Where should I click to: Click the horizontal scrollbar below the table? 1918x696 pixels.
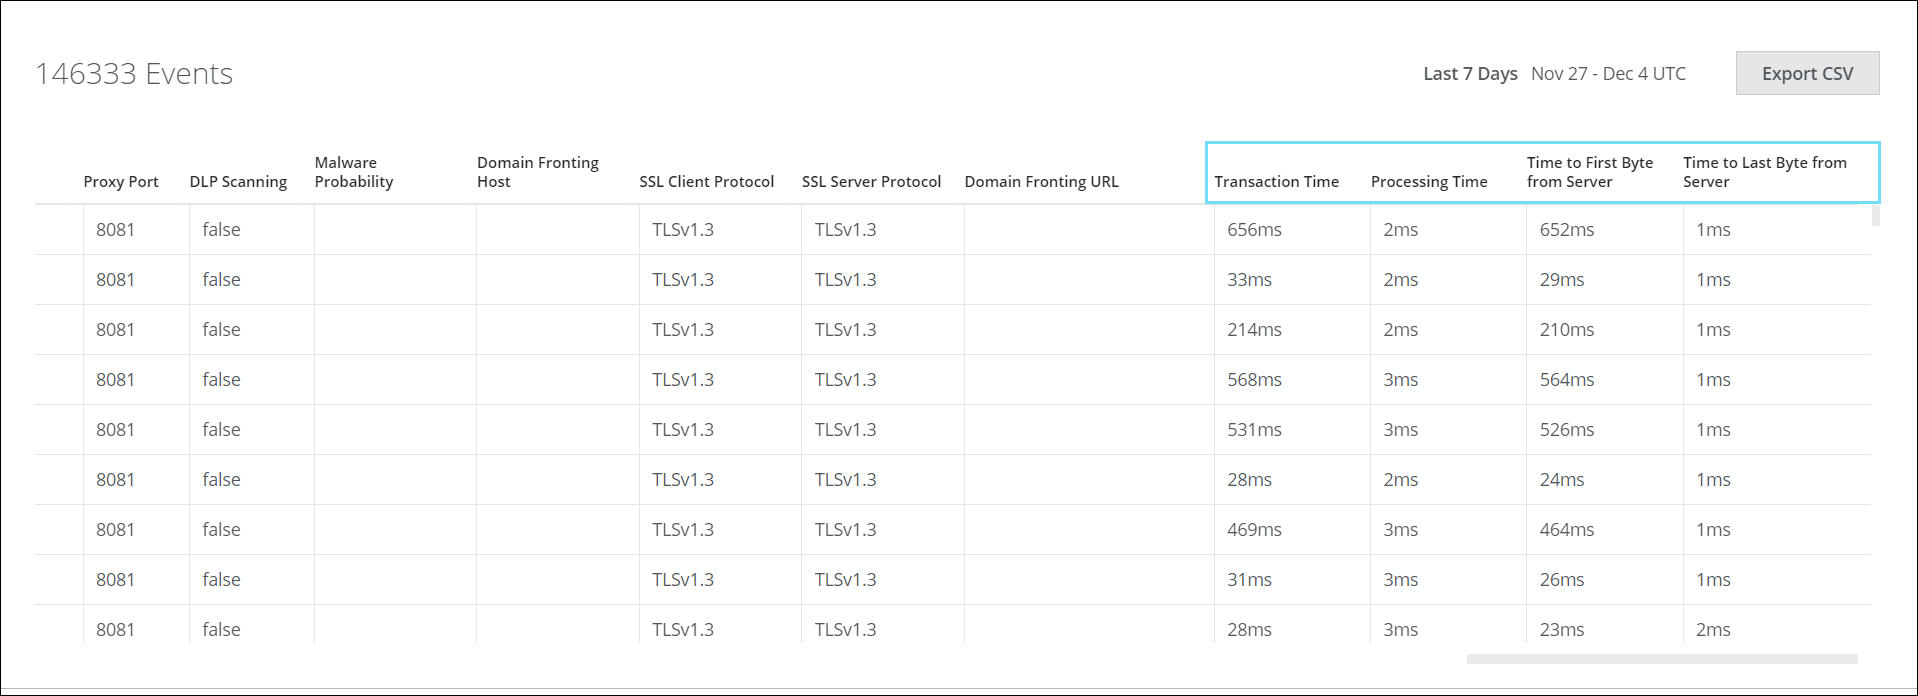1661,659
